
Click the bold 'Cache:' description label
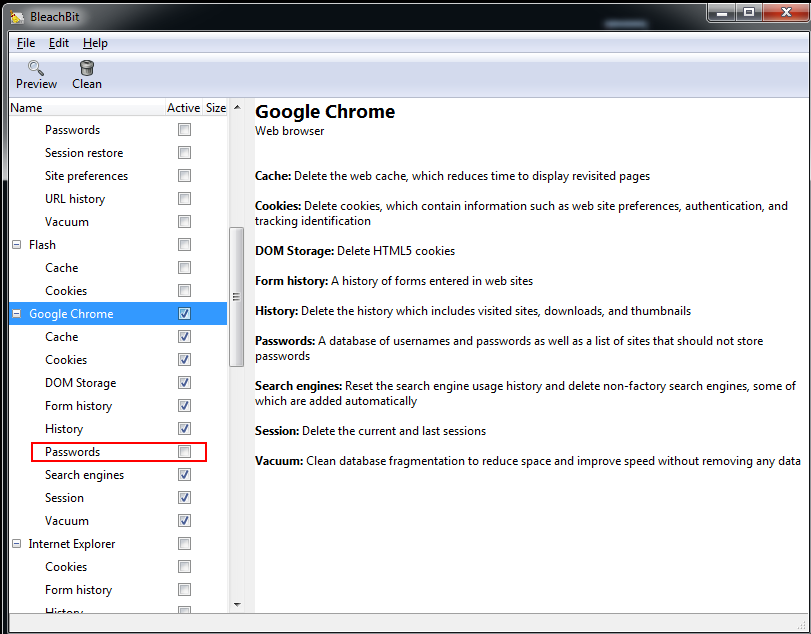[273, 176]
